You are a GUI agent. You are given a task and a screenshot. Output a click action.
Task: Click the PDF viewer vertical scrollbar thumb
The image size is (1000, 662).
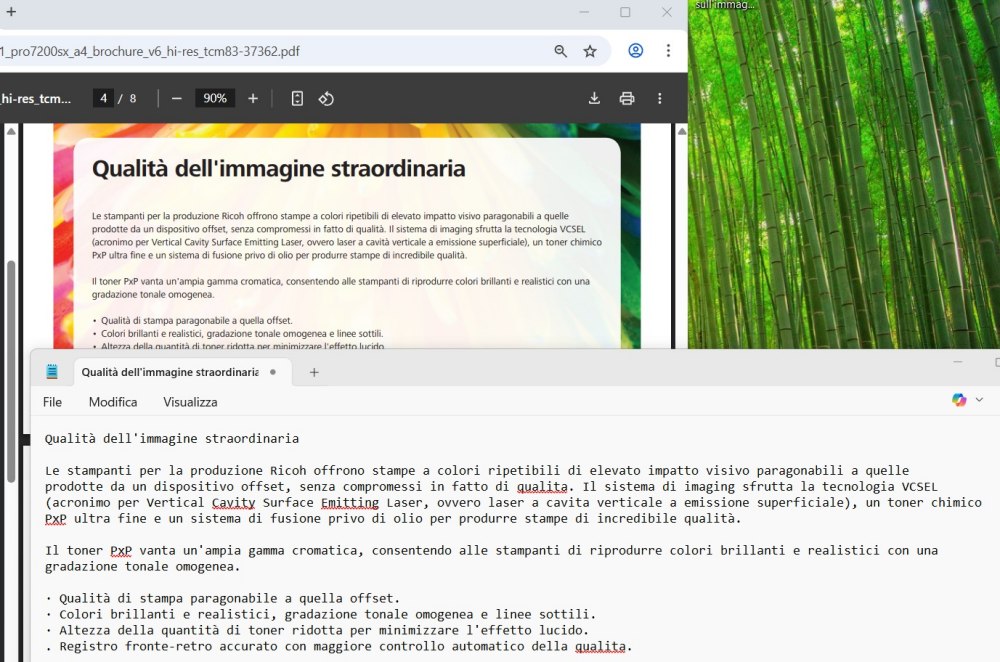[11, 371]
